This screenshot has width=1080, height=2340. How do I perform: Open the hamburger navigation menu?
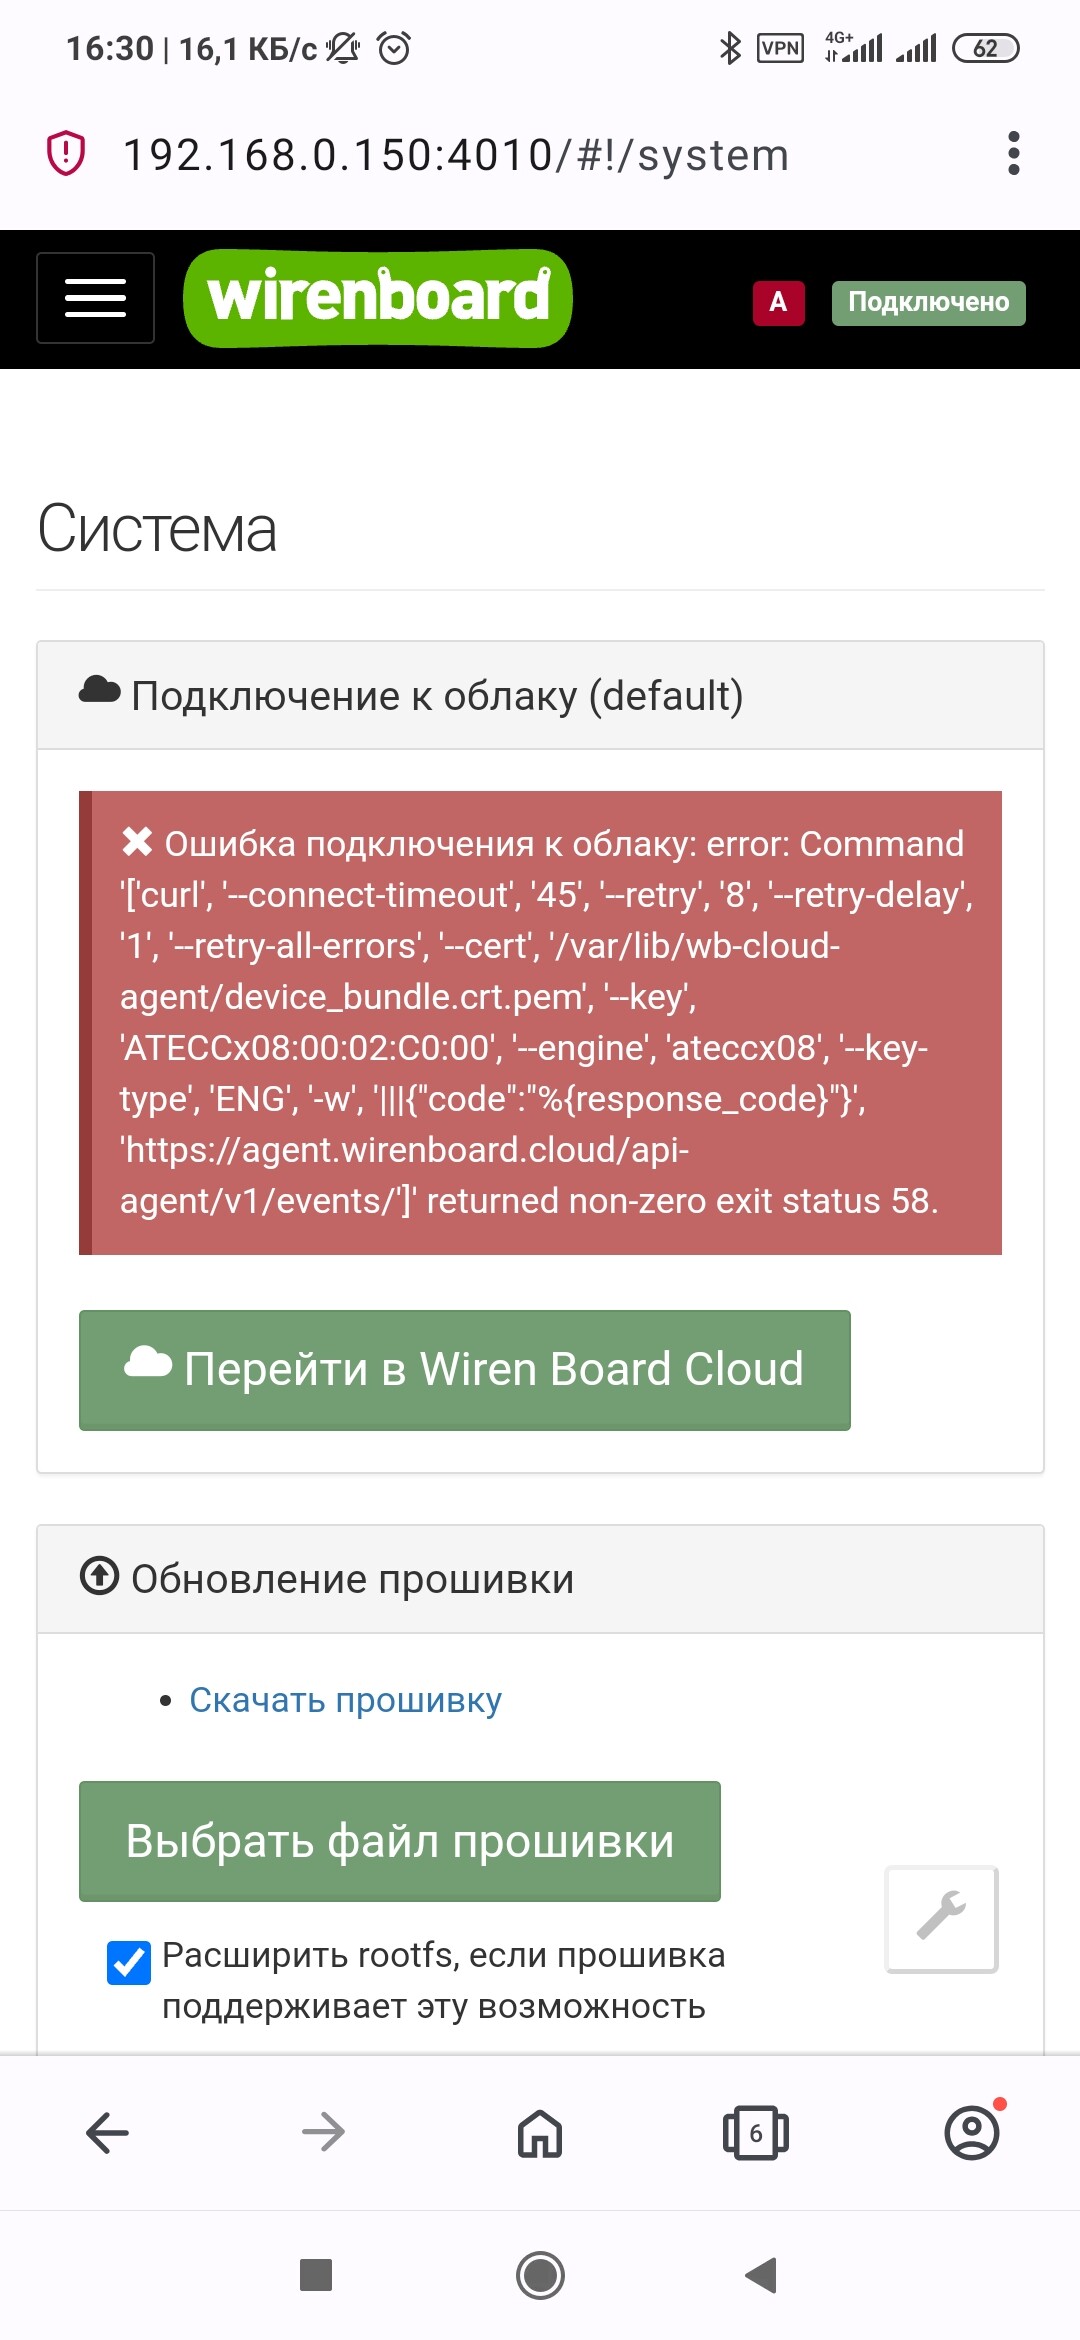(95, 298)
